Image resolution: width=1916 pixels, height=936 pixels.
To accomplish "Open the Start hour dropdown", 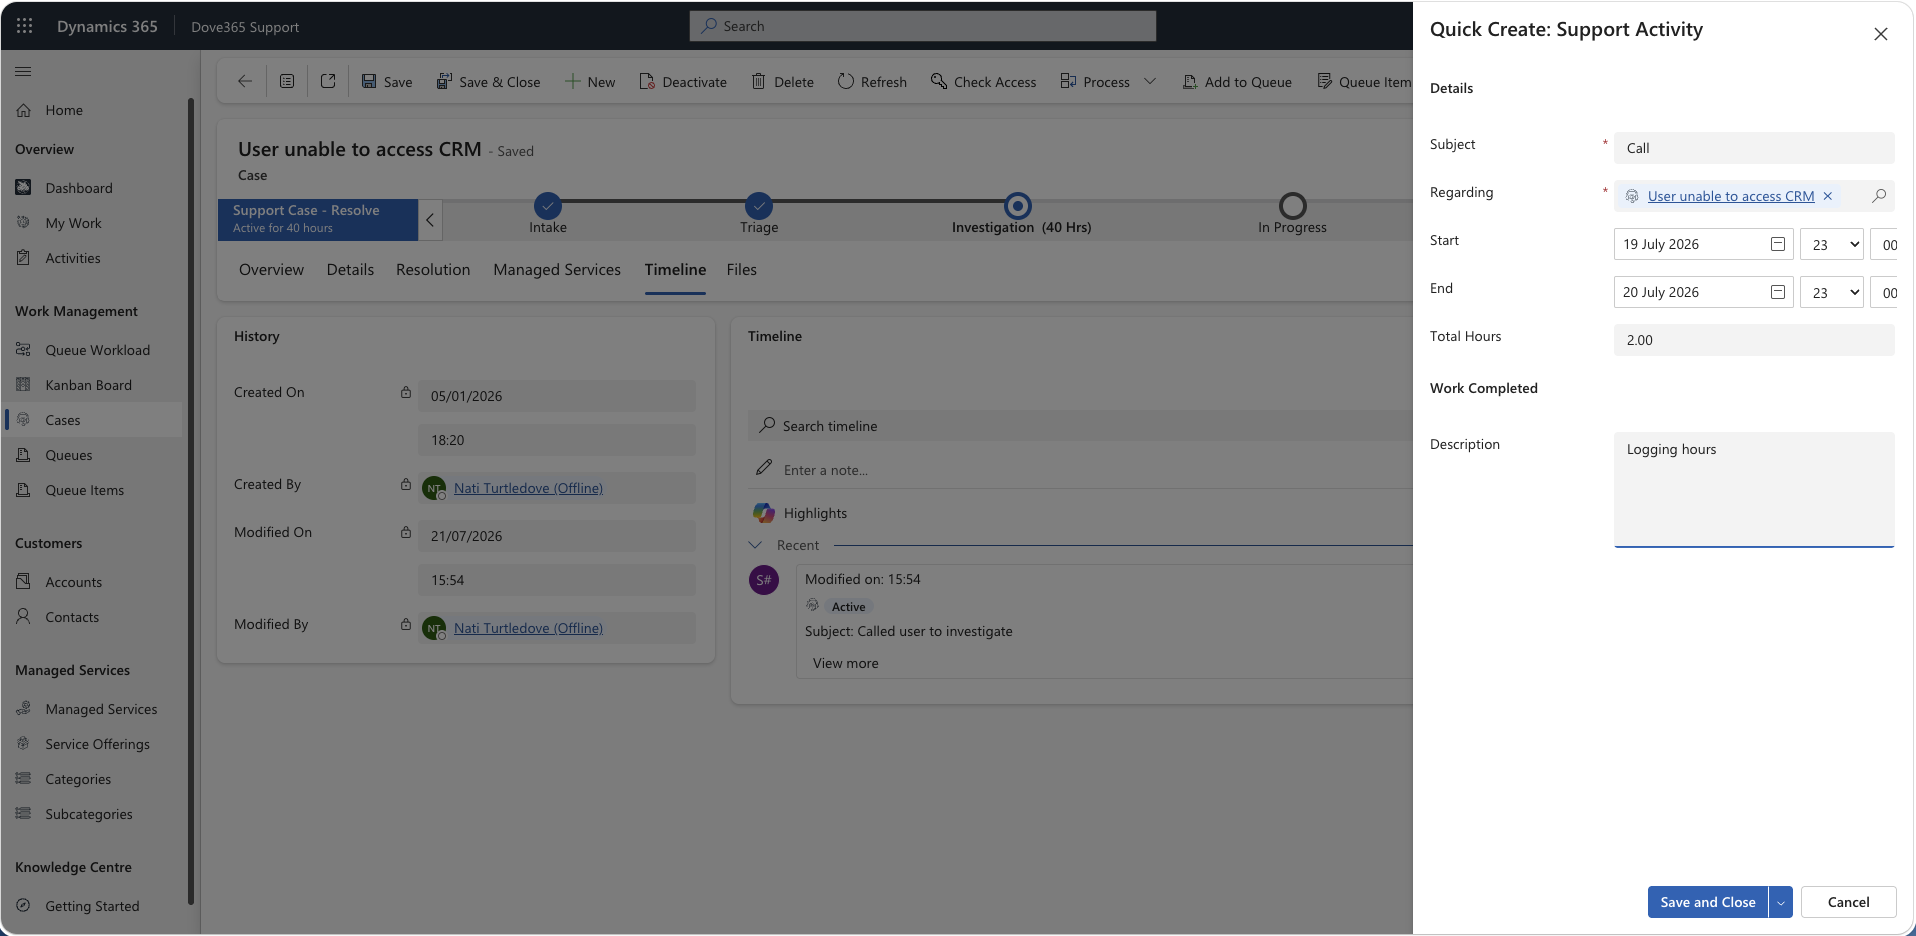I will pos(1832,244).
